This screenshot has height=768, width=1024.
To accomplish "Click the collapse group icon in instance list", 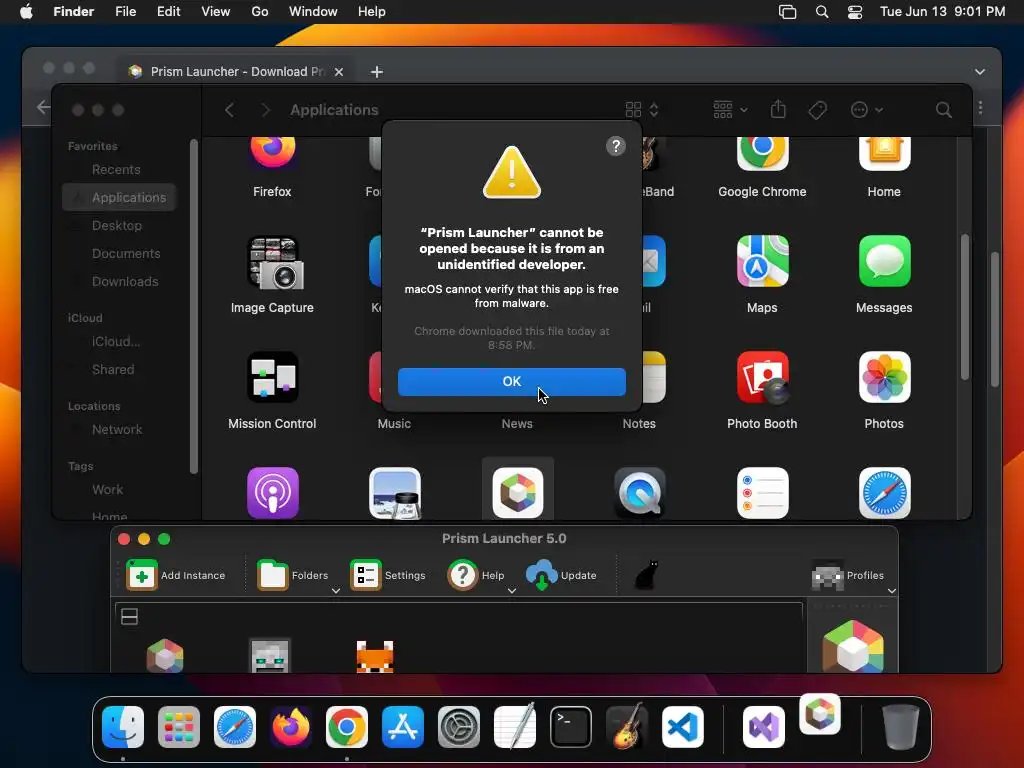I will 129,616.
